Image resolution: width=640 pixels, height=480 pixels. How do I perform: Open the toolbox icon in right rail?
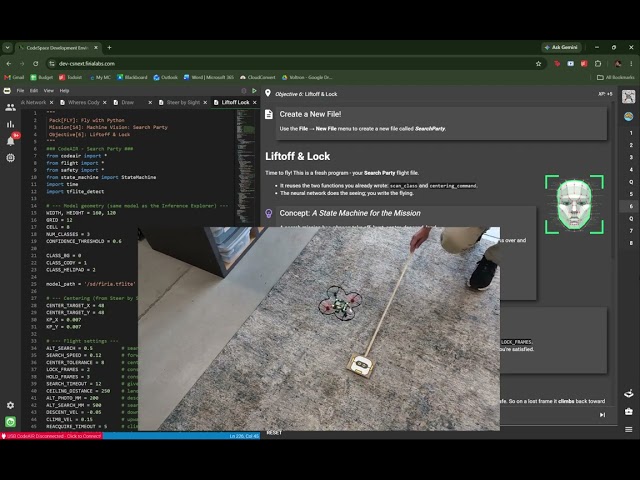(x=629, y=411)
